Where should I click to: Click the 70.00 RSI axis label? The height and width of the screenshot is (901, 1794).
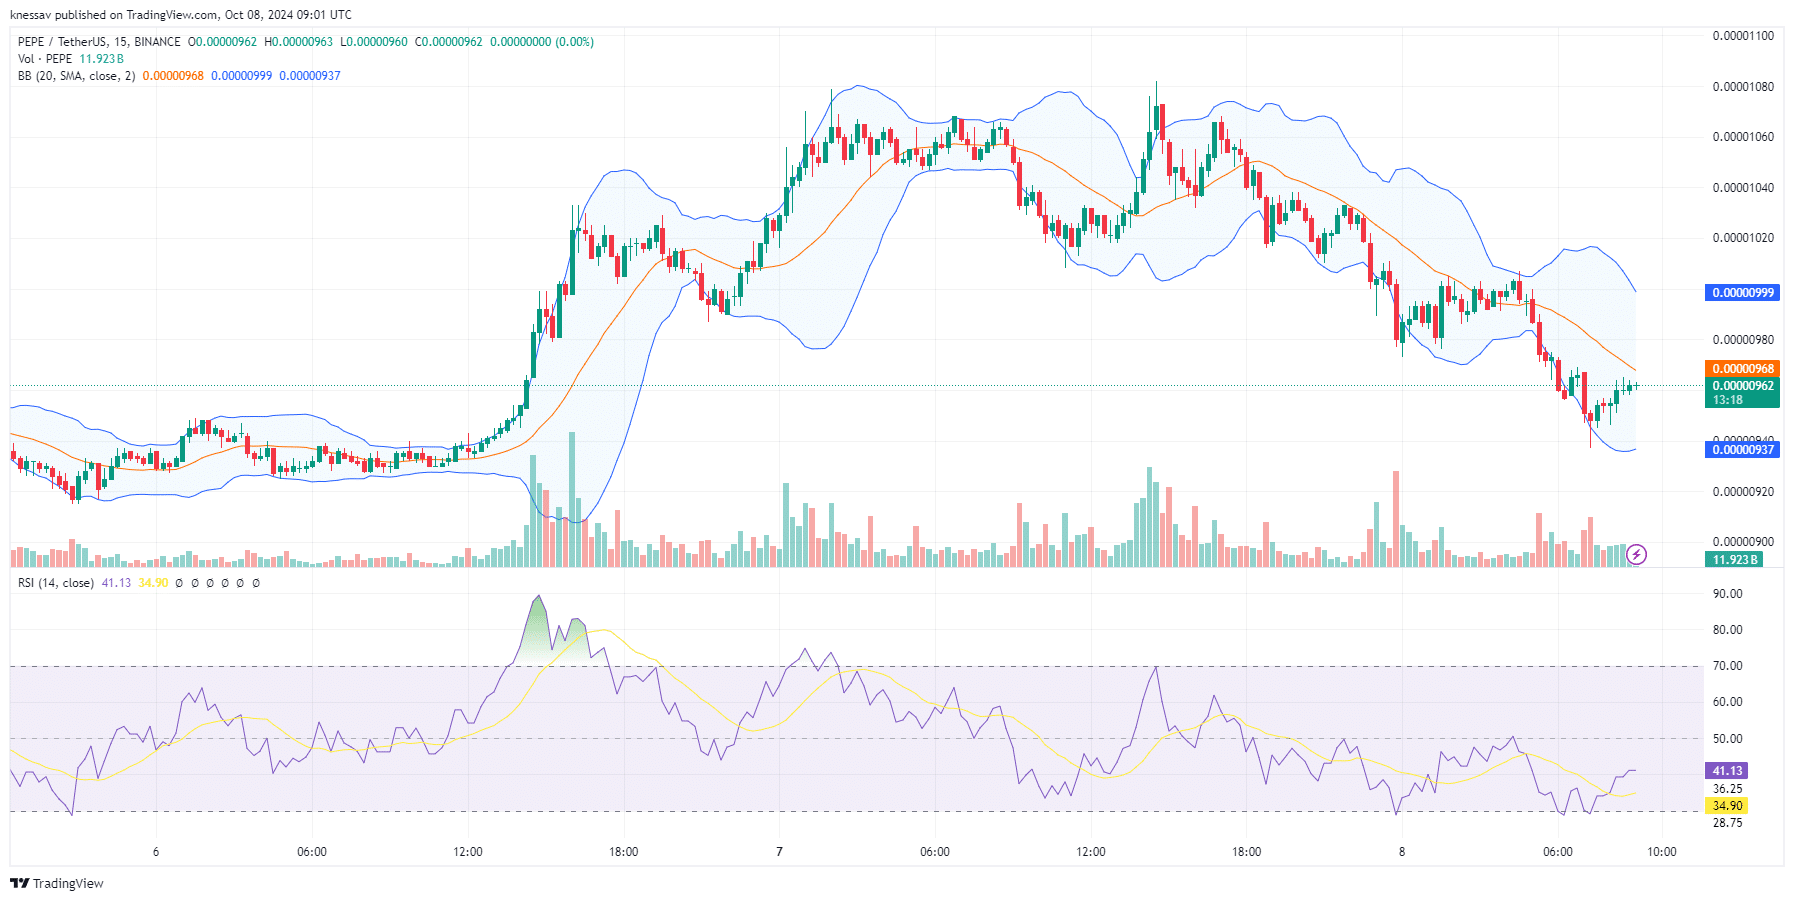coord(1727,666)
